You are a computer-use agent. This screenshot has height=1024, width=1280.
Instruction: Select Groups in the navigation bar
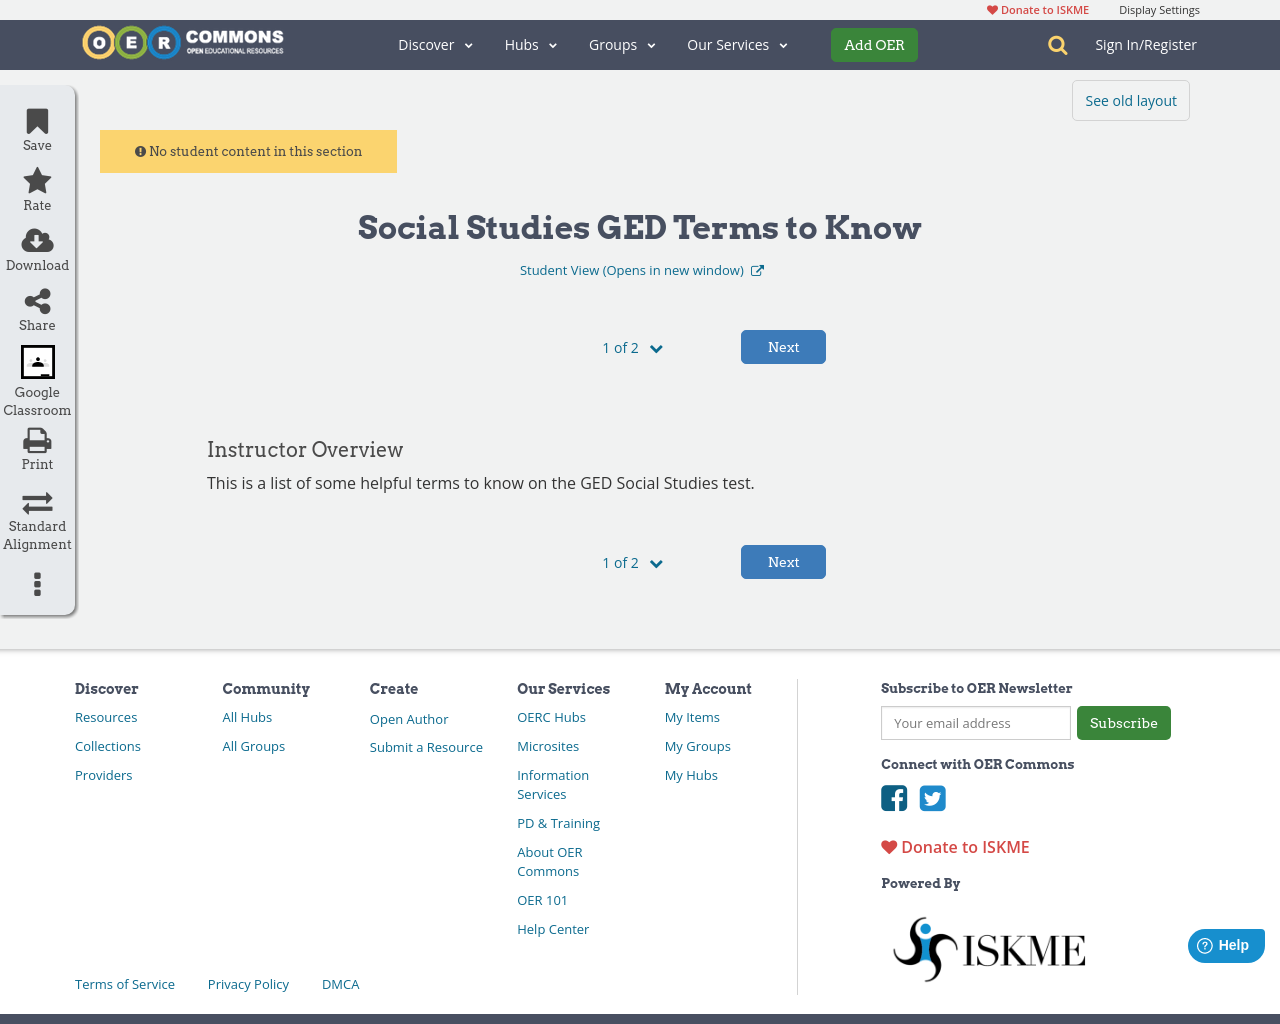point(621,45)
